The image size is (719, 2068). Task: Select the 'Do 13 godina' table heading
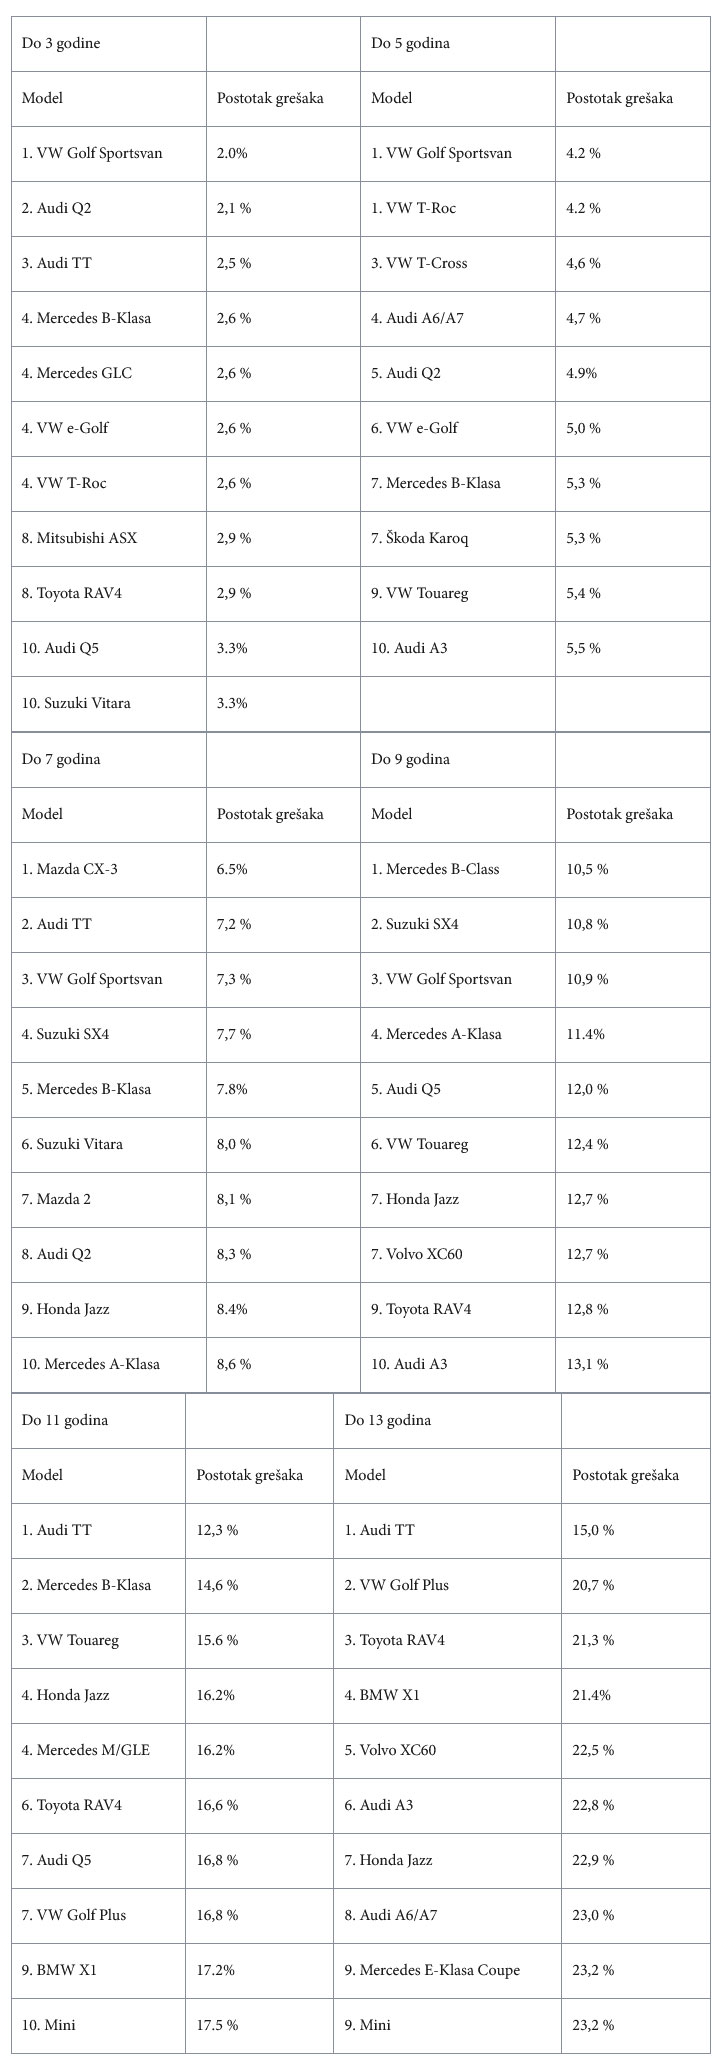(388, 1420)
